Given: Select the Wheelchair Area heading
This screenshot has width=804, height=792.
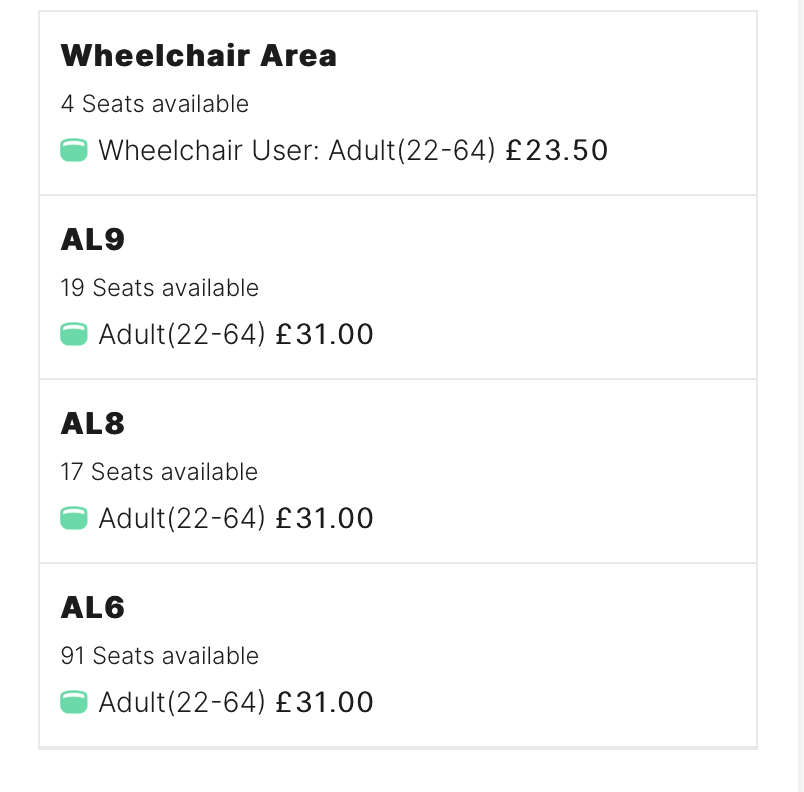Looking at the screenshot, I should (x=198, y=55).
